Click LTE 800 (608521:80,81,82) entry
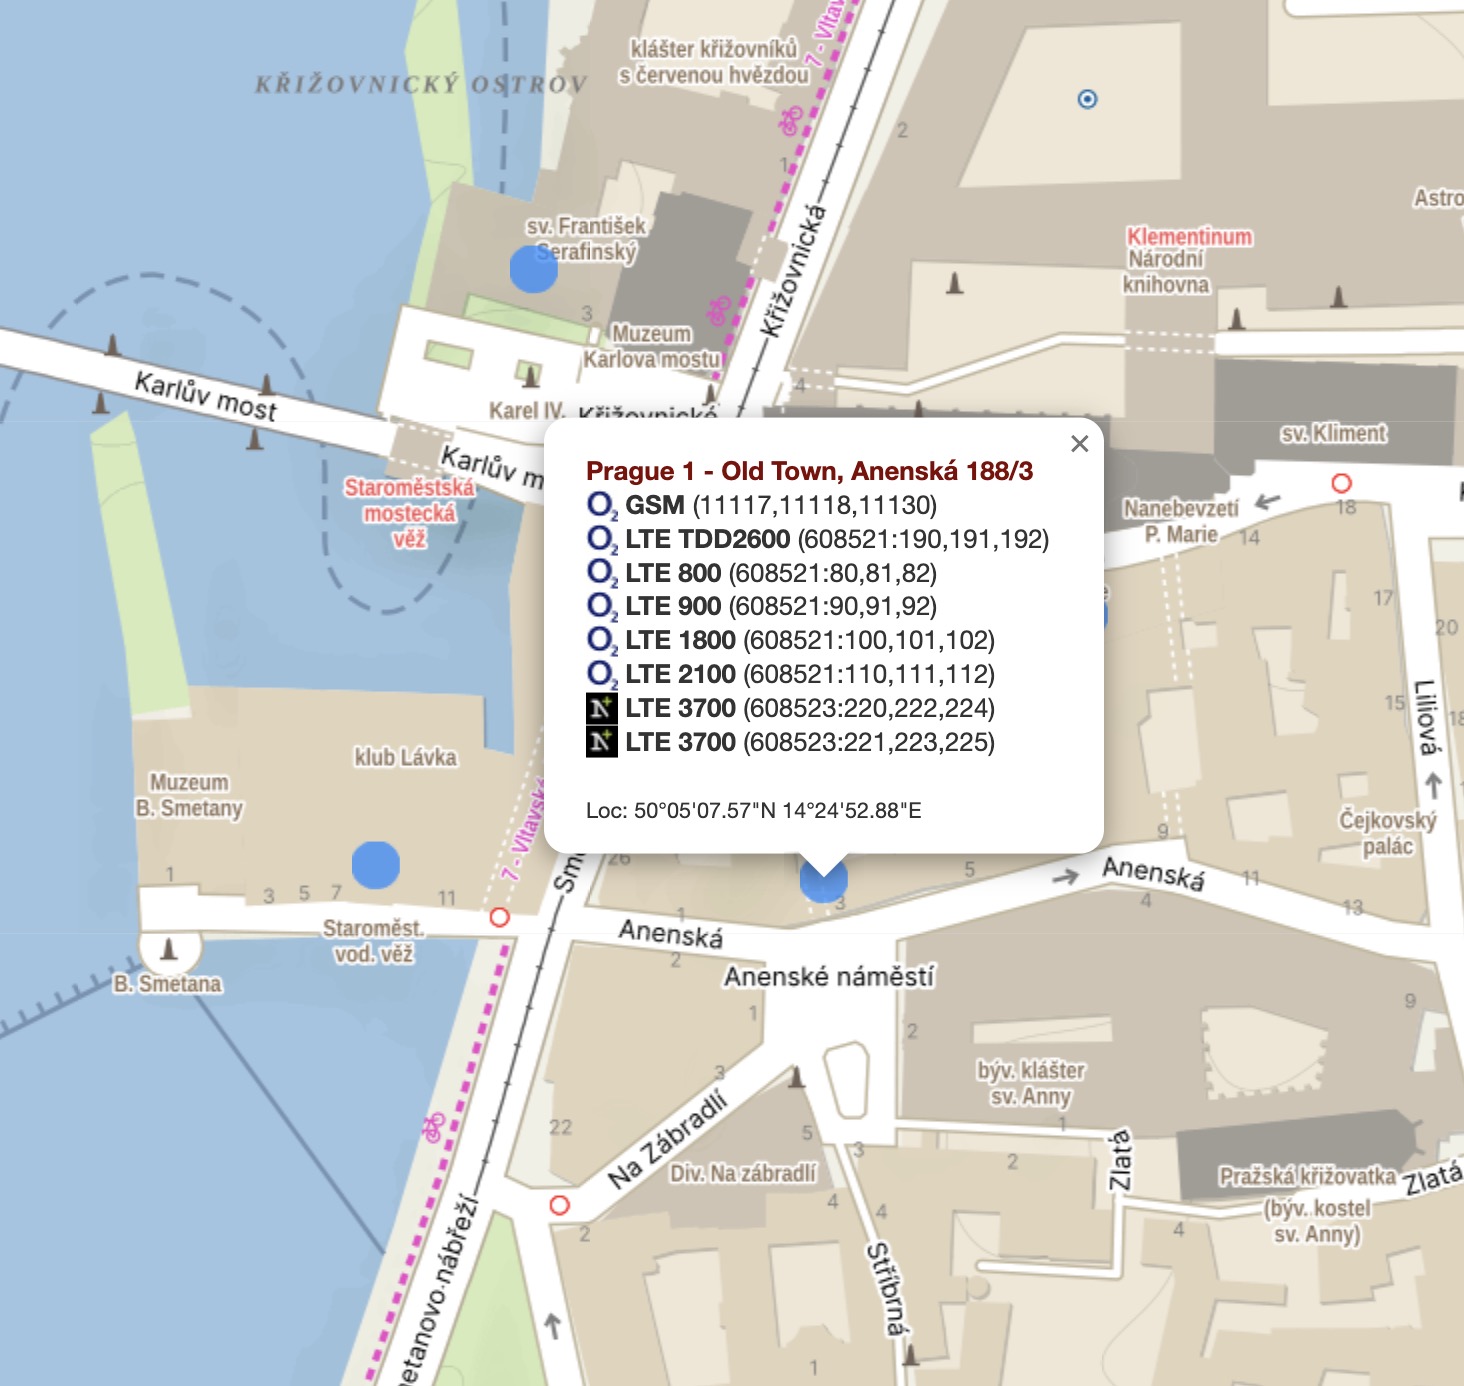 [x=781, y=573]
